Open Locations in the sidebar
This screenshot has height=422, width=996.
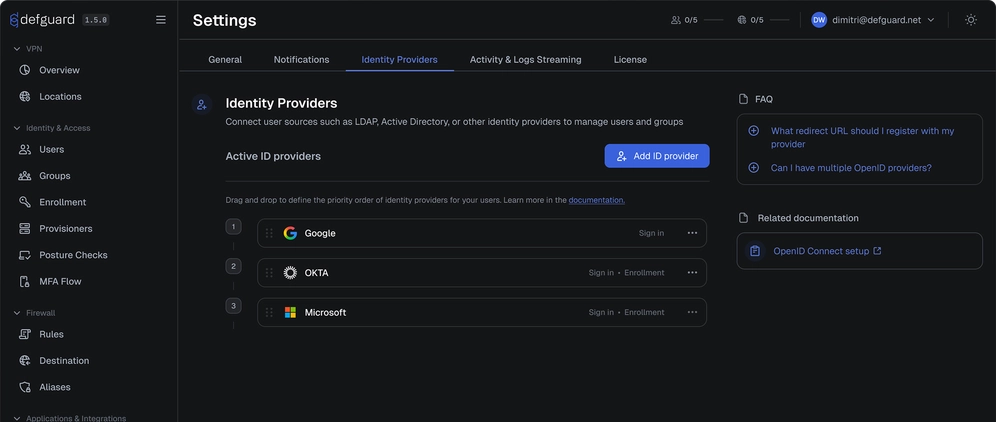point(60,97)
